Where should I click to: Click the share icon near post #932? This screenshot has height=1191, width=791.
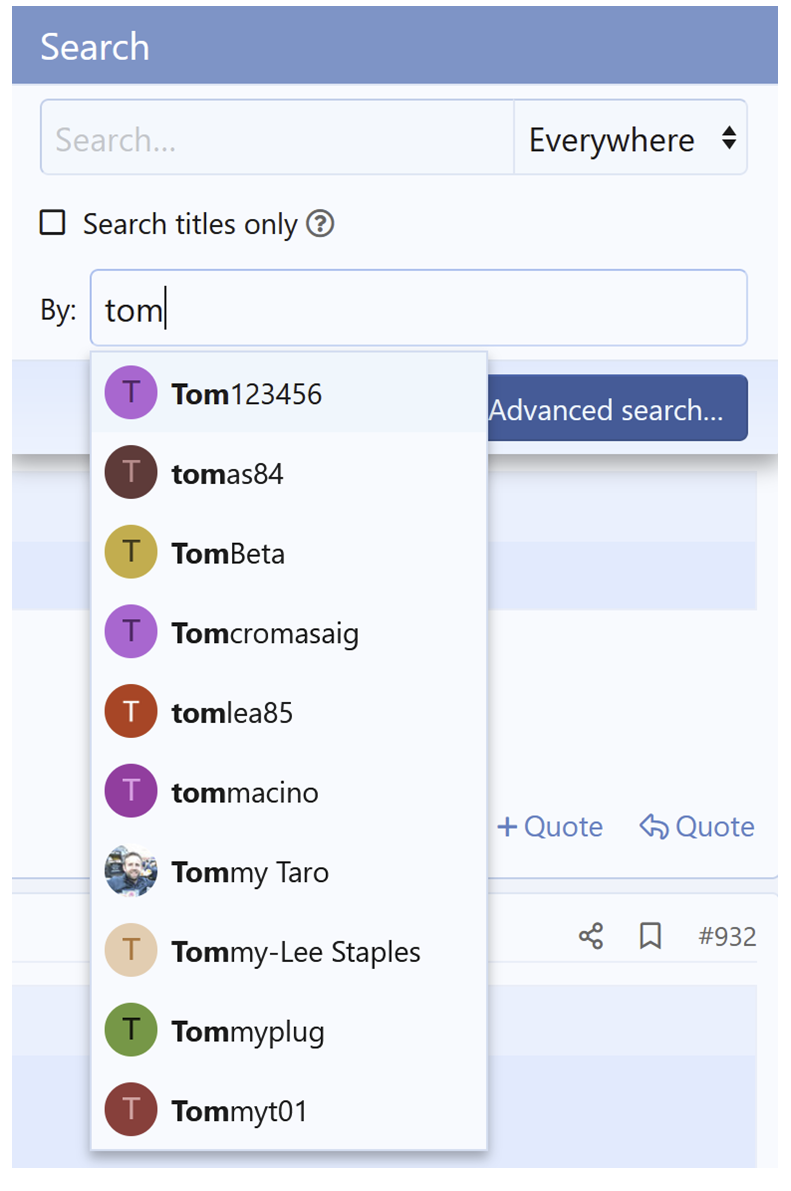591,936
